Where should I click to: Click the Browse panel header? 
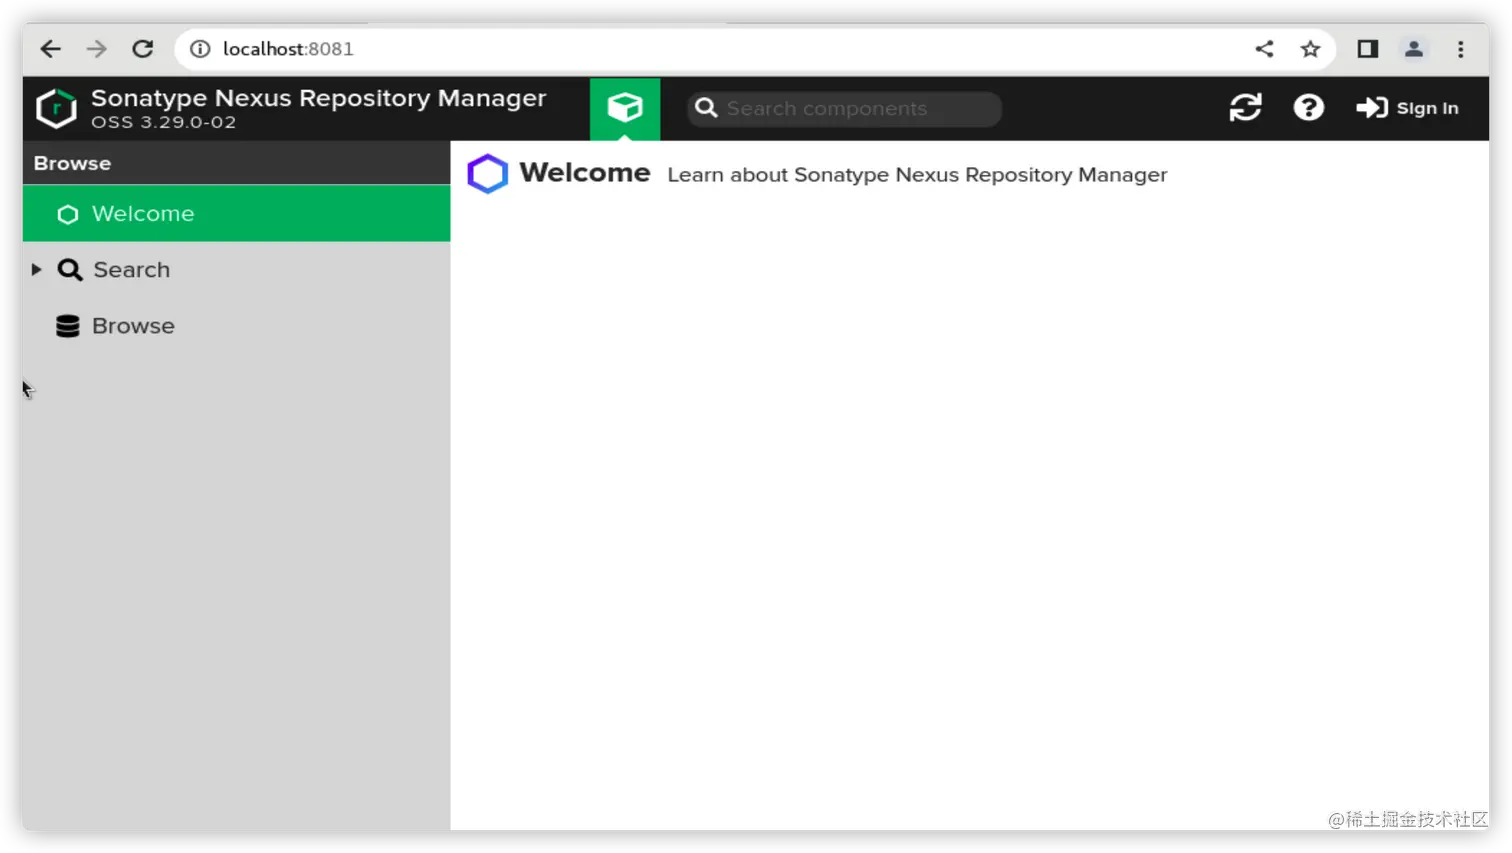click(x=236, y=163)
